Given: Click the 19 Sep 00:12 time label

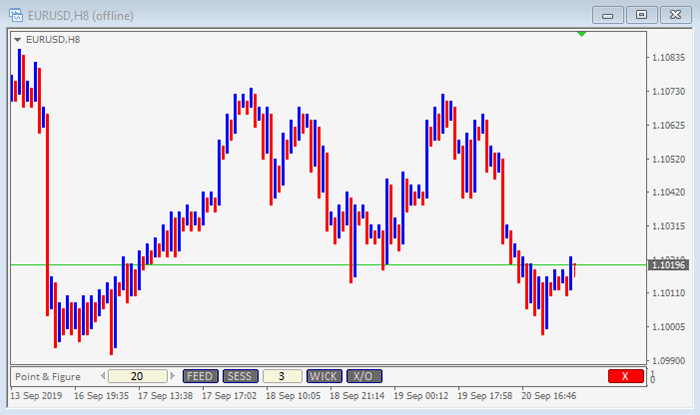Looking at the screenshot, I should 421,396.
